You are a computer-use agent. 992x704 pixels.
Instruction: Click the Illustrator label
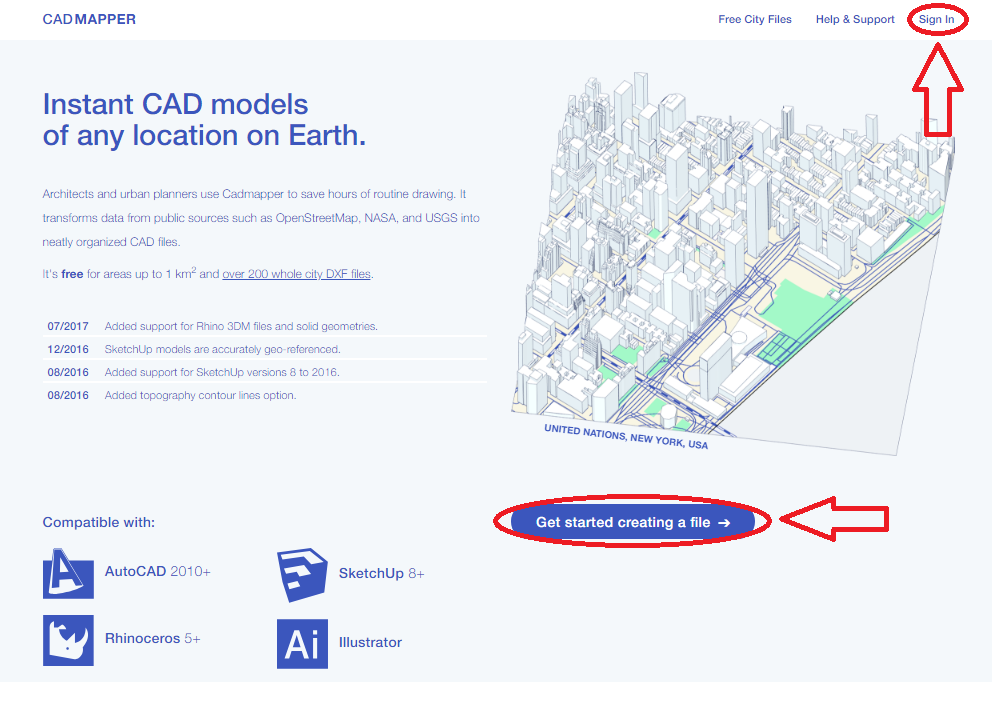point(370,642)
